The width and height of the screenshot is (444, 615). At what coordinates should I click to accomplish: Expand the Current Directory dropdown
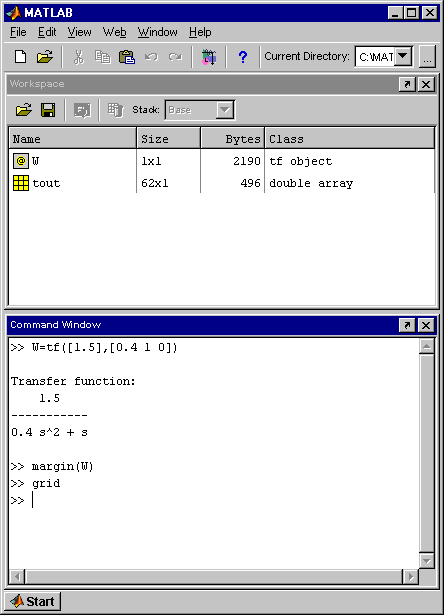tap(402, 56)
